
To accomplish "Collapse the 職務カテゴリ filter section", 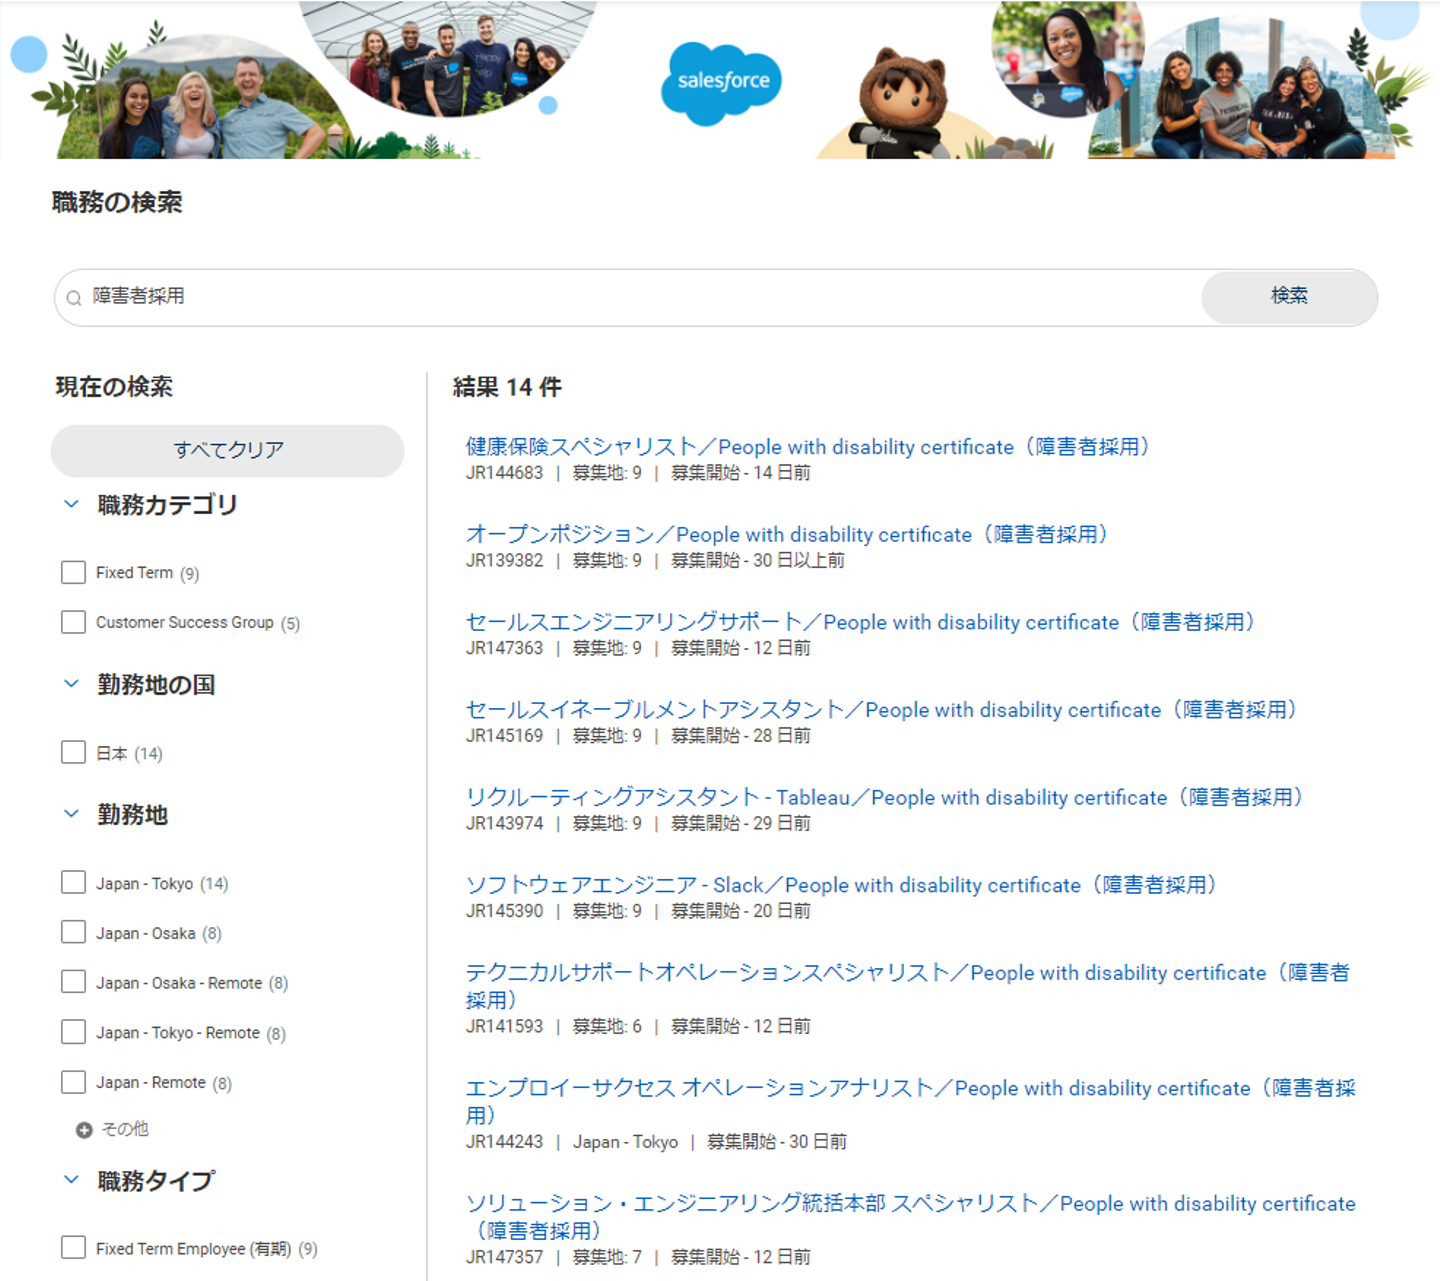I will [x=71, y=504].
